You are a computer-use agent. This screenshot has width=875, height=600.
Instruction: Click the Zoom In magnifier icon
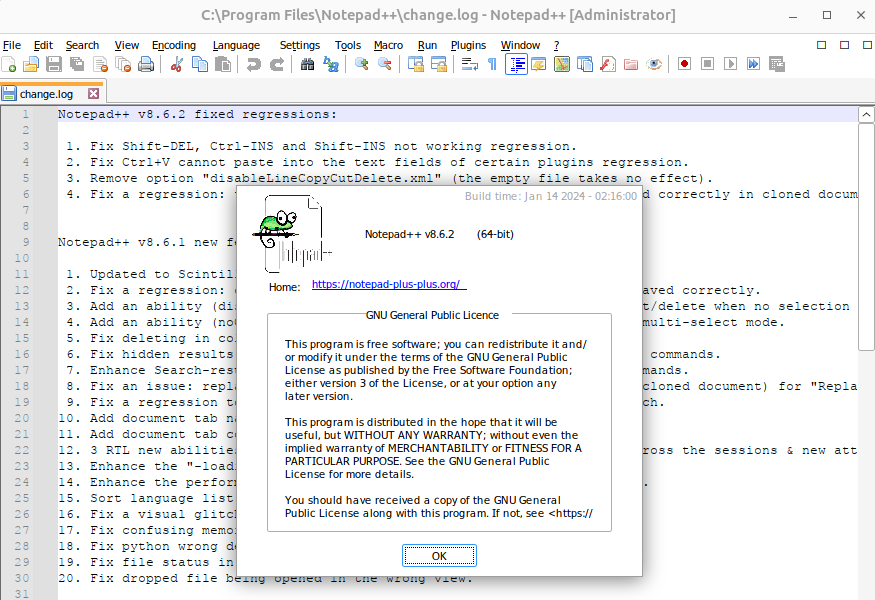(x=361, y=64)
